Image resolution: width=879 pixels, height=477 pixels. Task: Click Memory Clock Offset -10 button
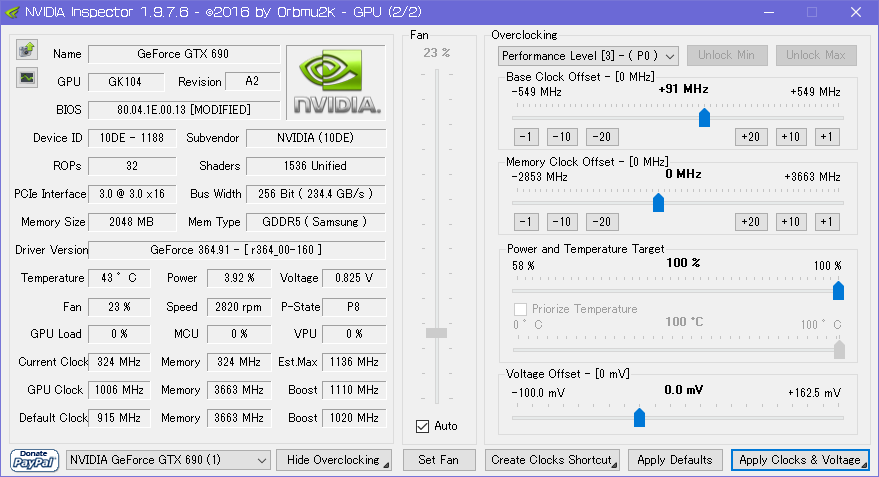pos(562,222)
